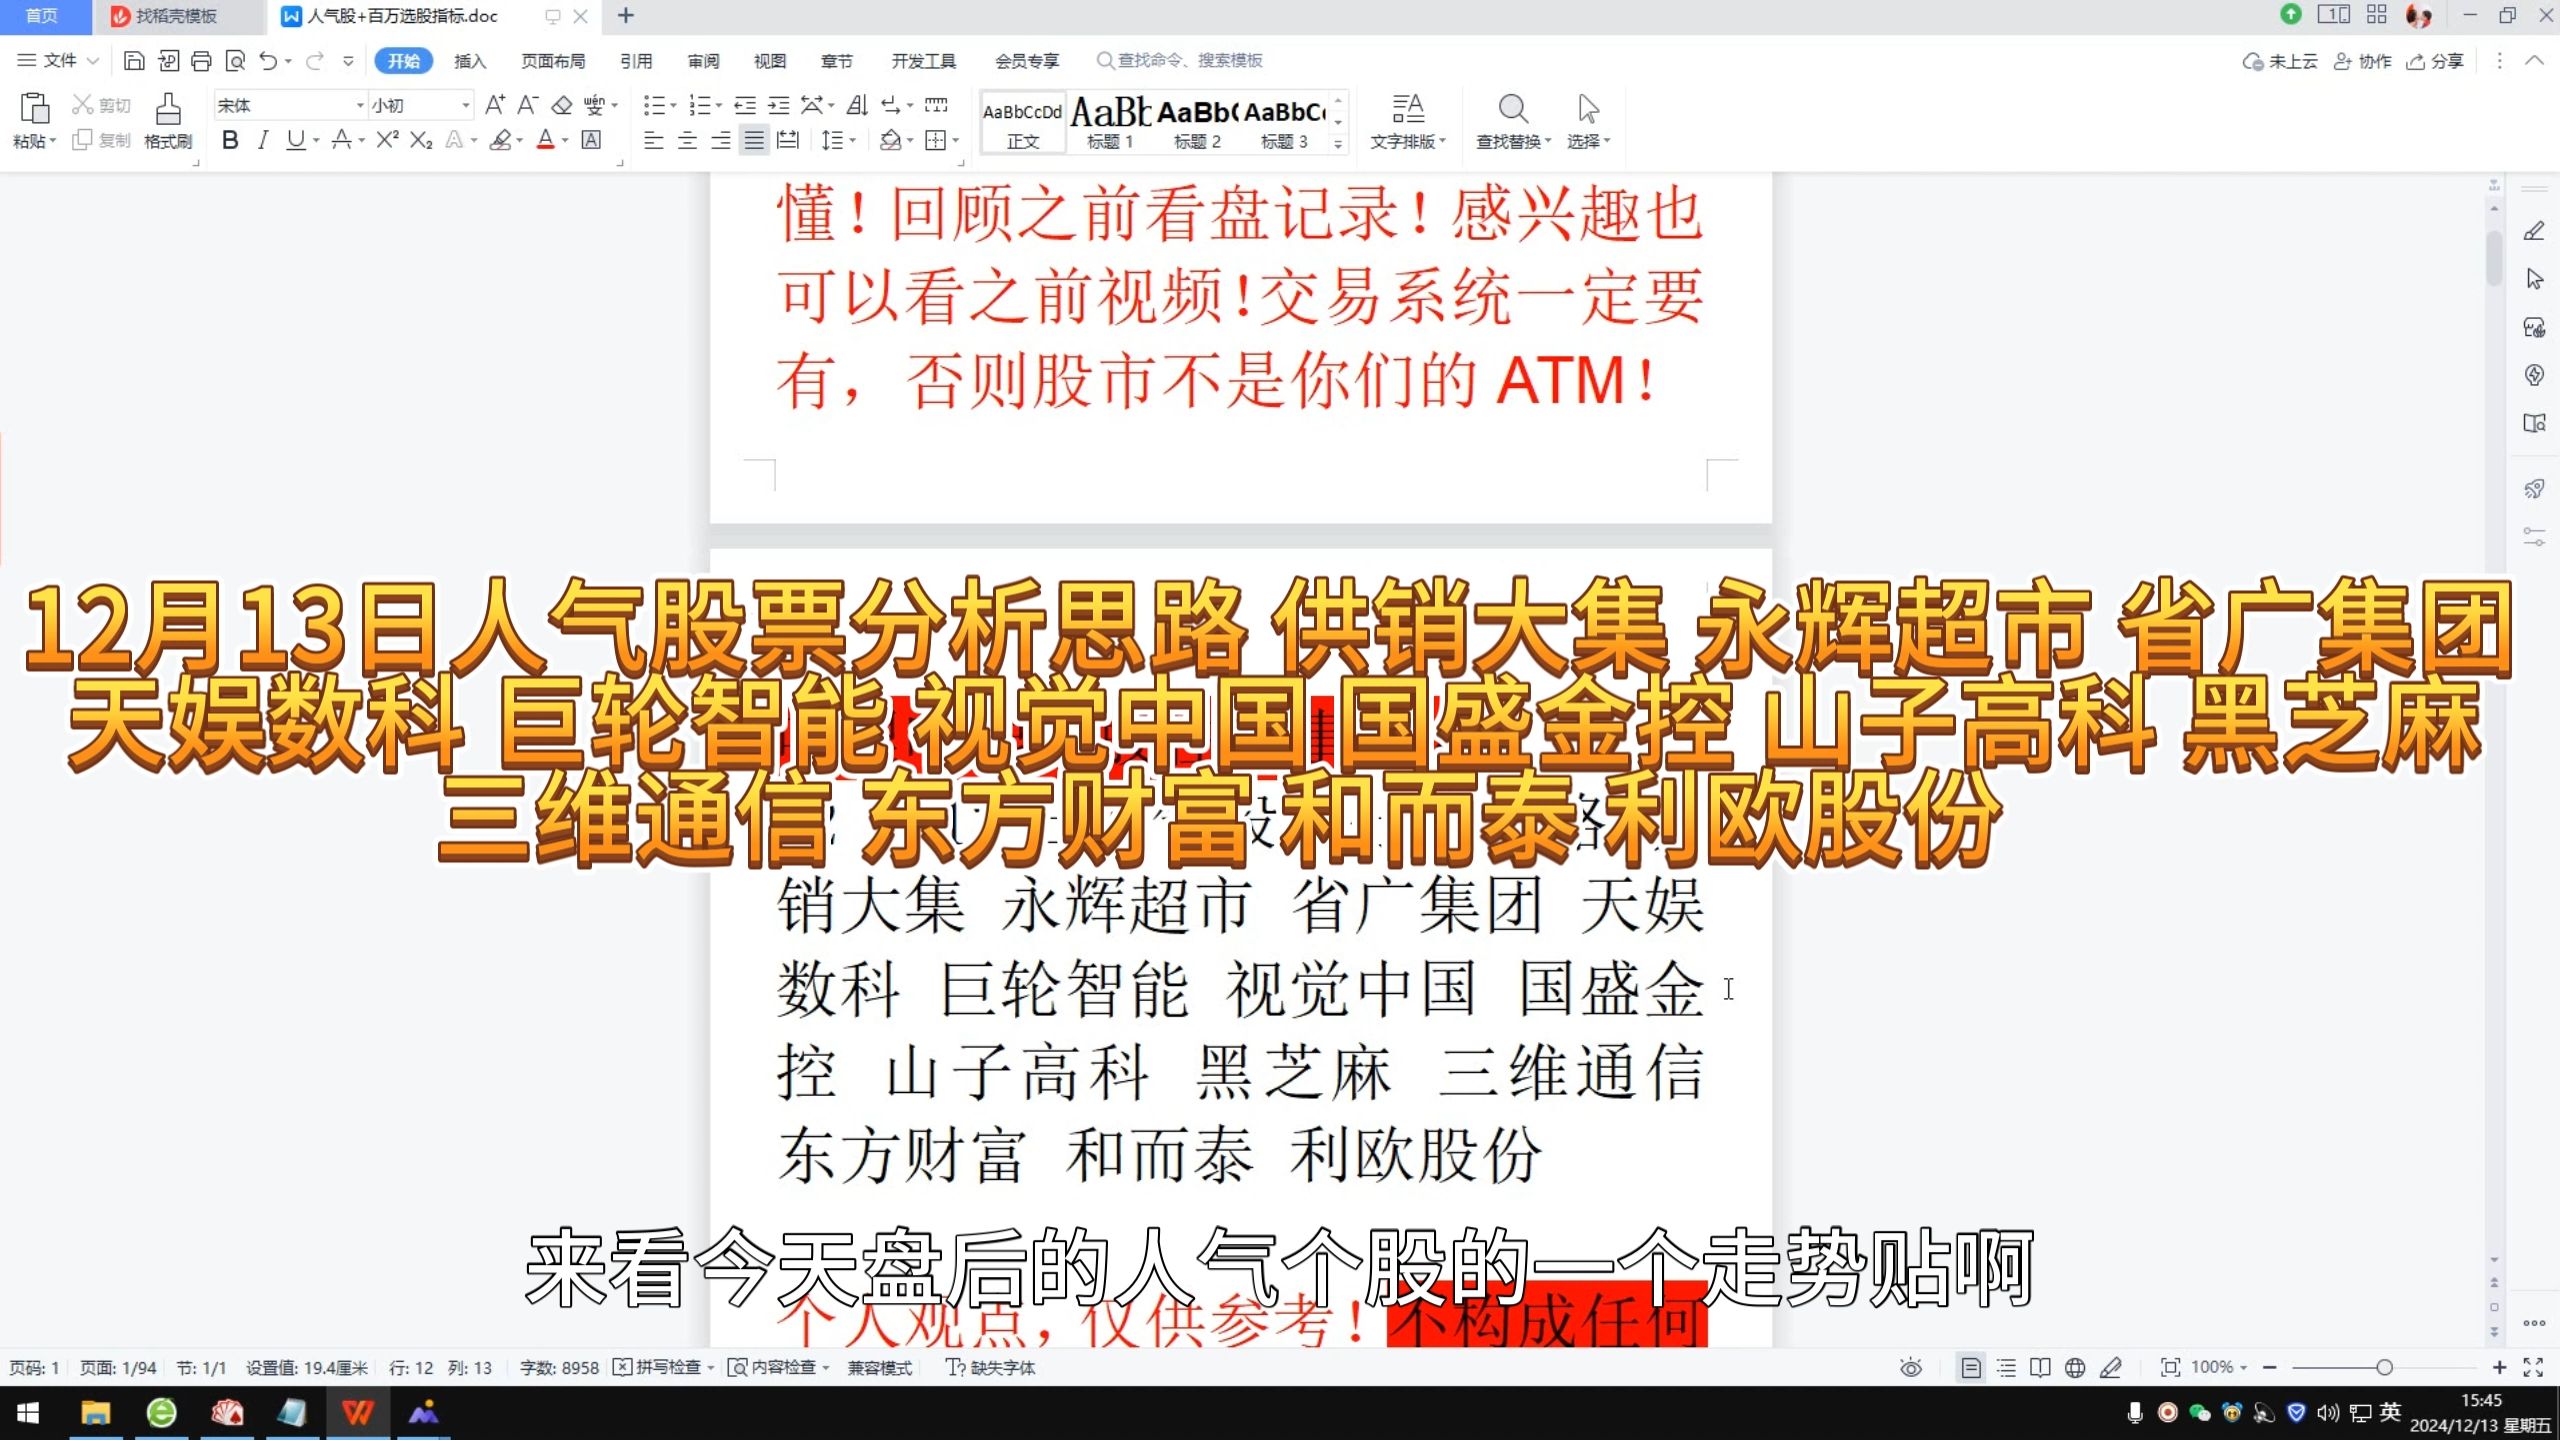Image resolution: width=2560 pixels, height=1440 pixels.
Task: Click the Redo arrow icon
Action: click(314, 61)
